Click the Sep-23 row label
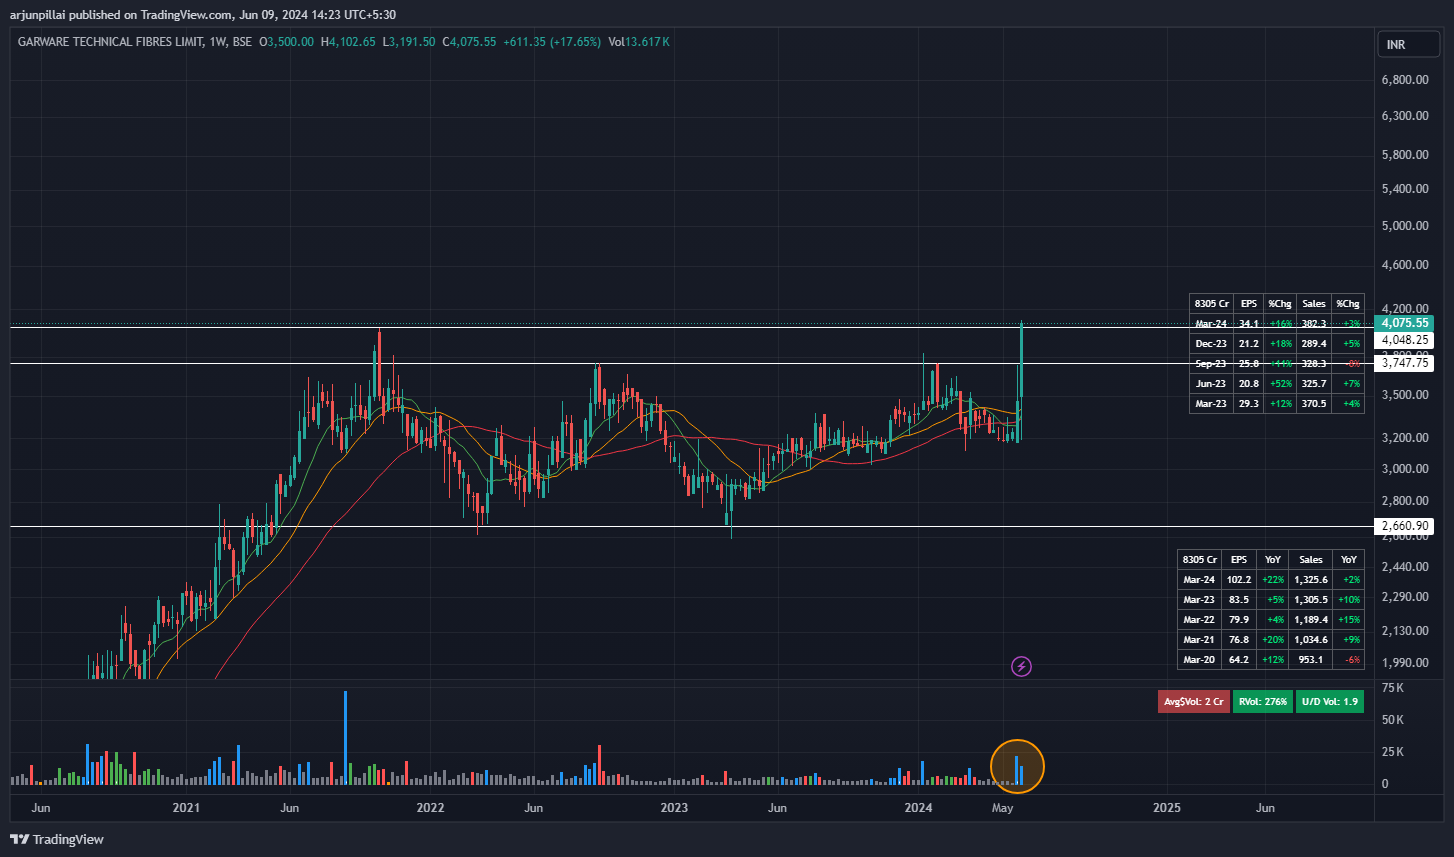Screen dimensions: 1454x857 (1210, 363)
